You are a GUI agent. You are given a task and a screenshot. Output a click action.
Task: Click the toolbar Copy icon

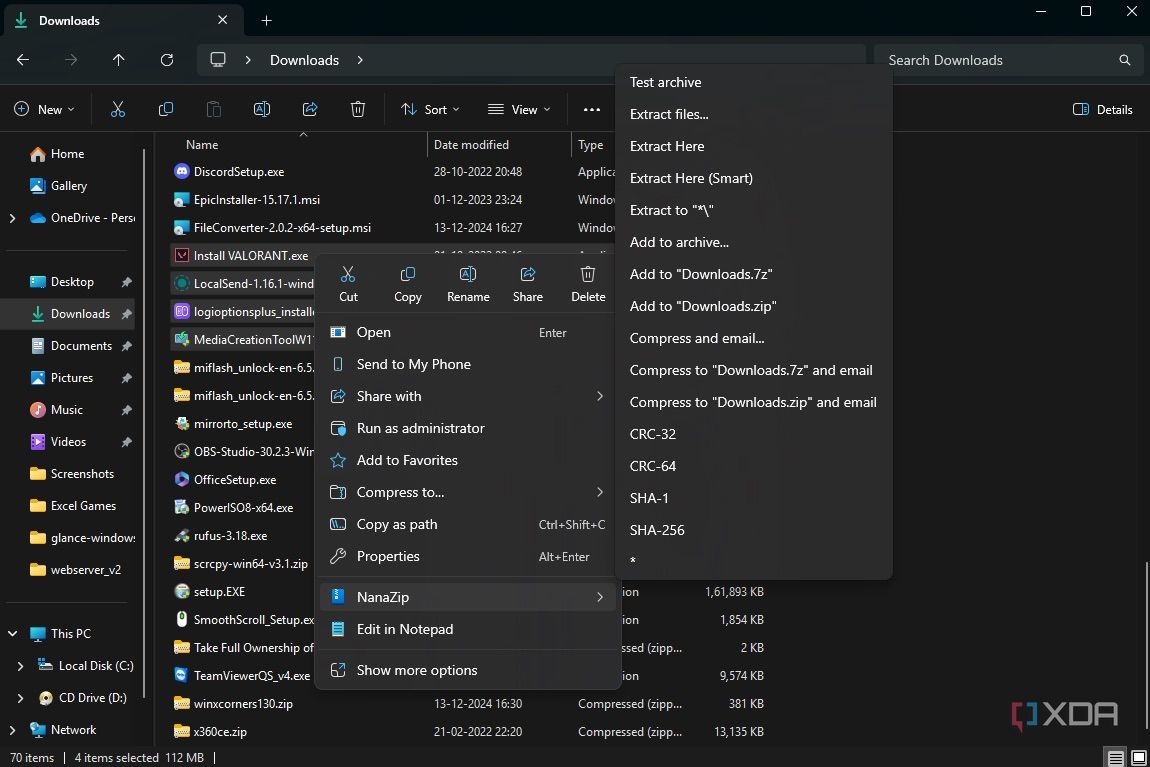point(166,109)
